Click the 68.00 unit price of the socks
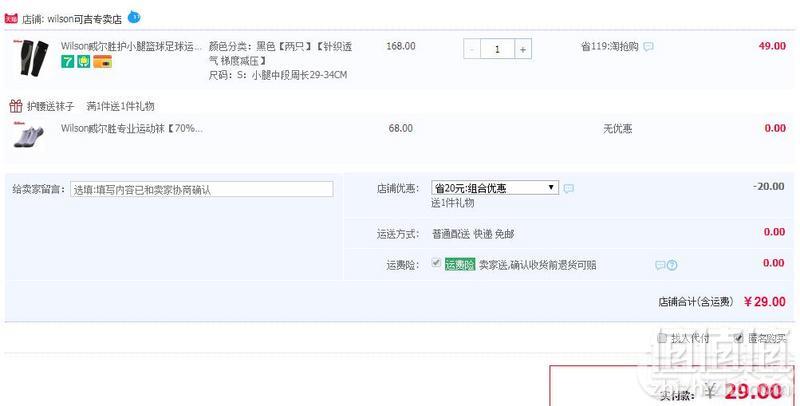800x406 pixels. tap(401, 129)
